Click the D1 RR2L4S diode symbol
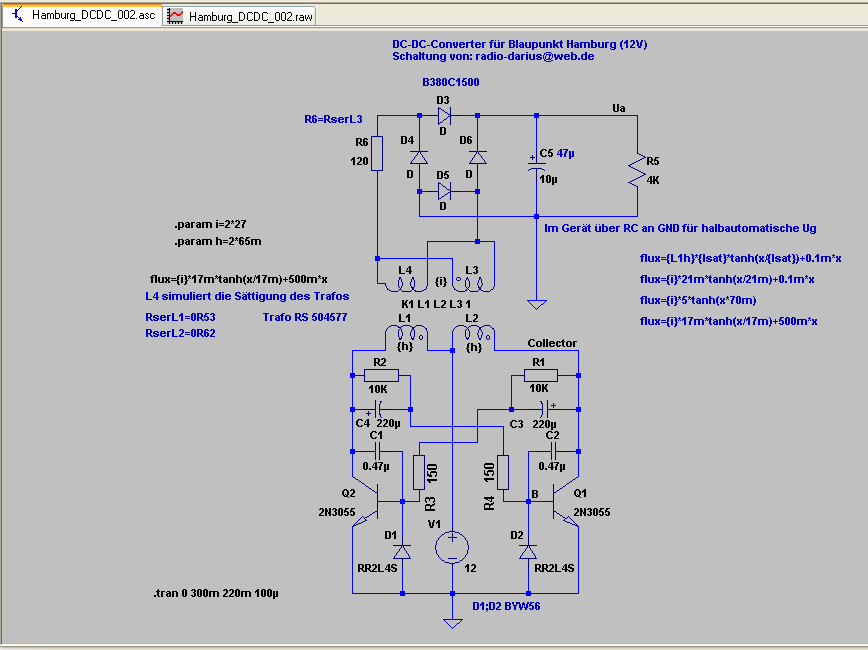This screenshot has height=650, width=868. pos(402,552)
